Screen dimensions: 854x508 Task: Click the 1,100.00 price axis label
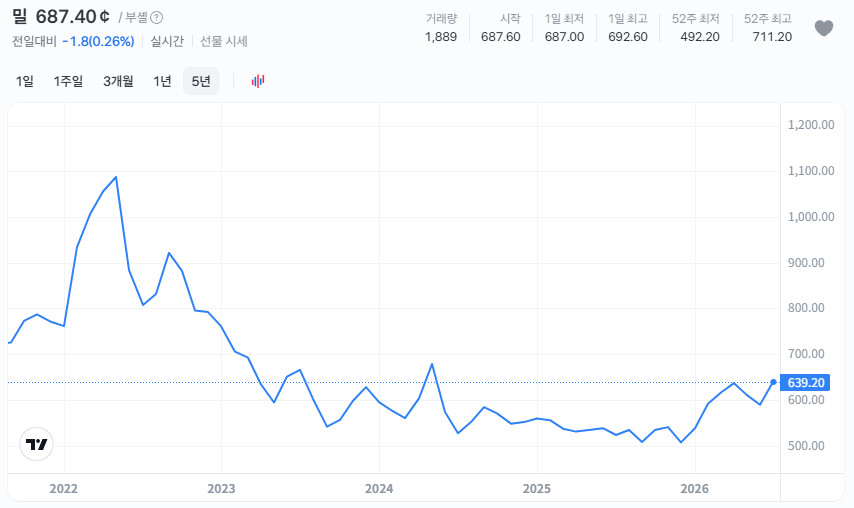click(811, 171)
